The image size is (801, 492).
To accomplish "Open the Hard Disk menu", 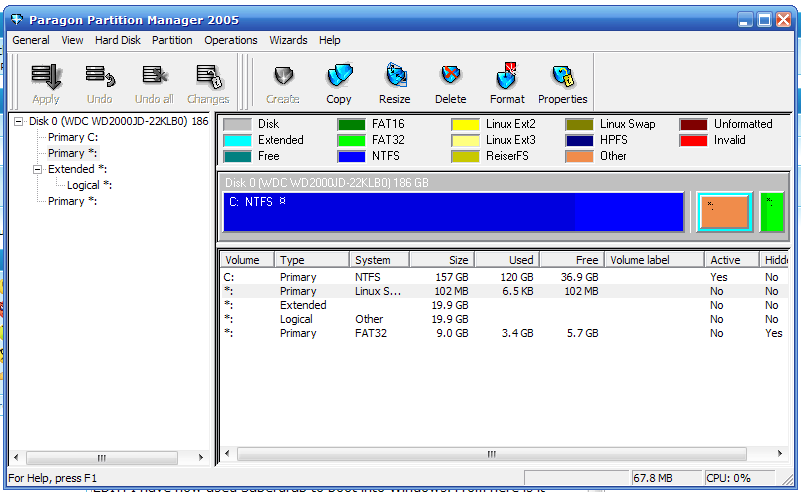I will [x=117, y=40].
